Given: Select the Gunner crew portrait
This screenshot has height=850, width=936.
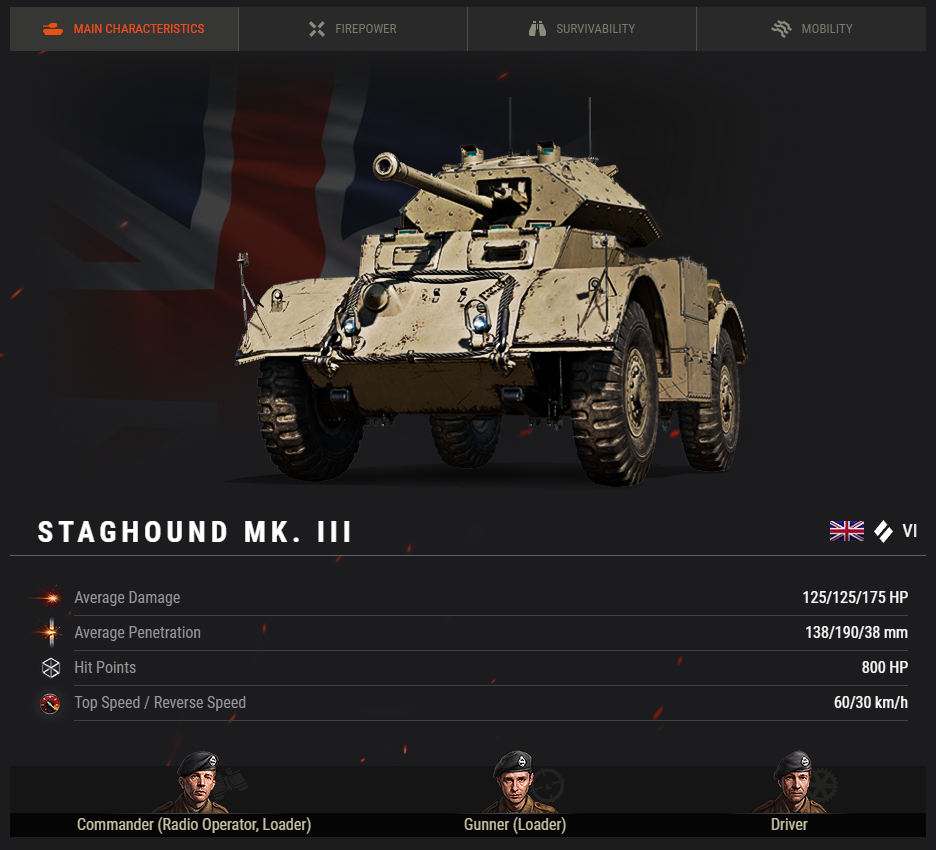Looking at the screenshot, I should [x=516, y=781].
